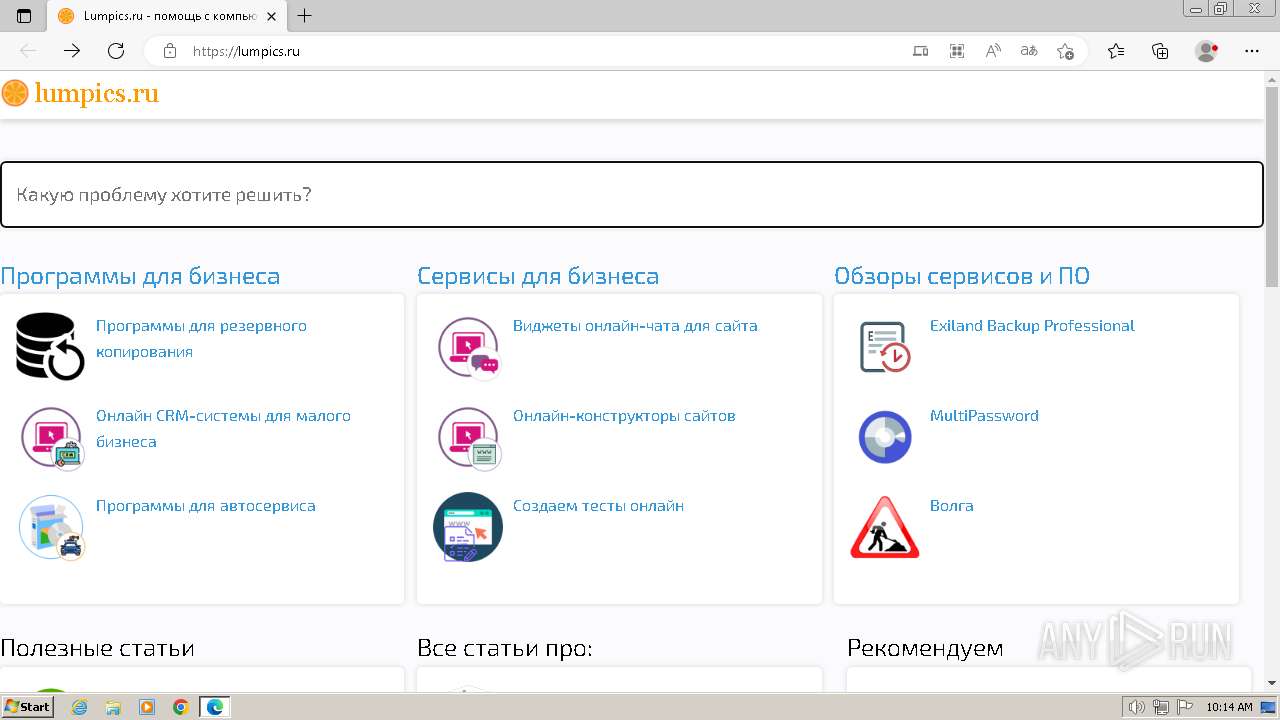Open Онлайн CRM-системы для малого бизнеса link
Viewport: 1280px width, 720px height.
pos(223,429)
